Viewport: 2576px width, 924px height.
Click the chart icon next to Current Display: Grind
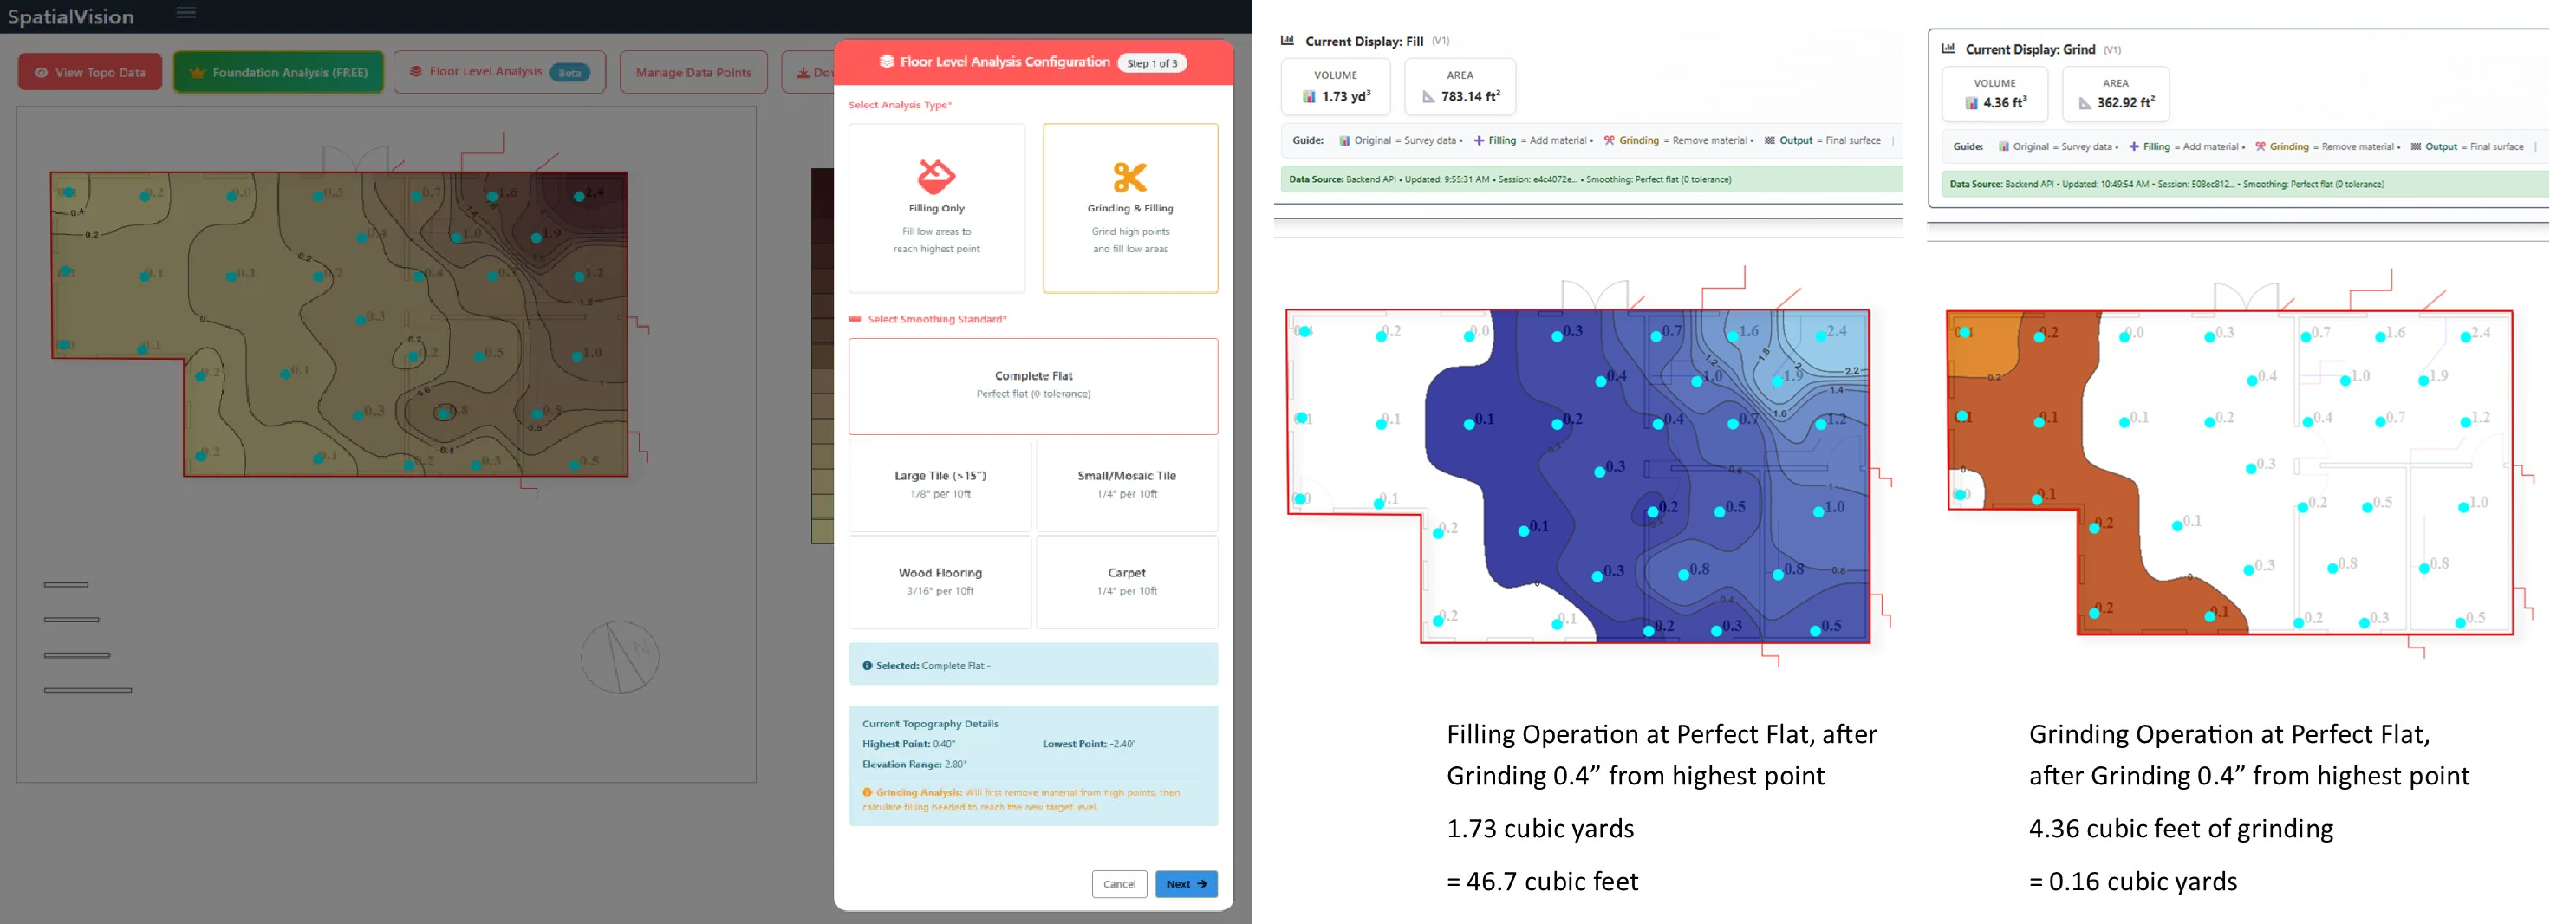(1948, 49)
